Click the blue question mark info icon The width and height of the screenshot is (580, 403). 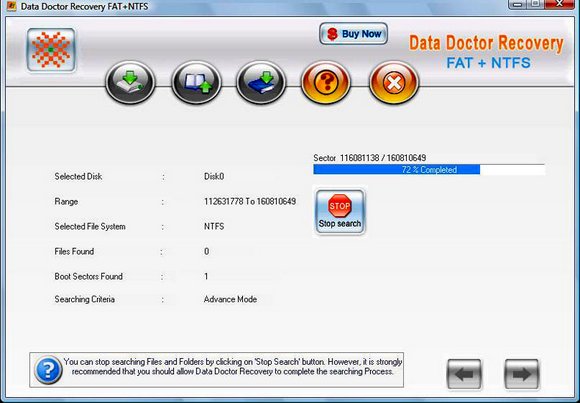(x=48, y=370)
